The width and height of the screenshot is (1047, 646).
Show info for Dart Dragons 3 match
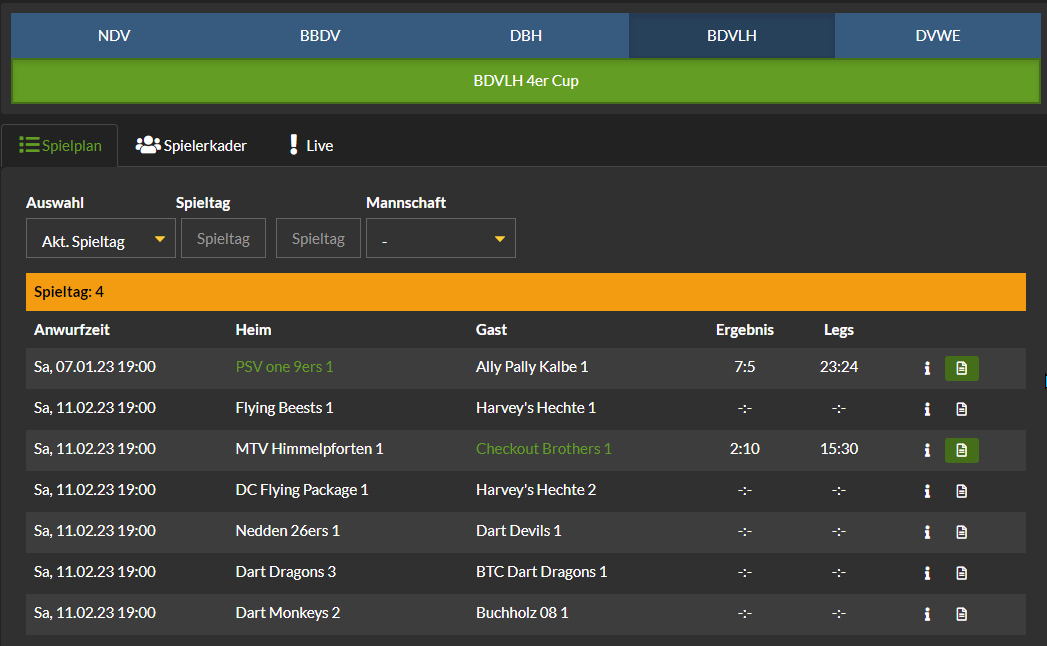[x=927, y=573]
